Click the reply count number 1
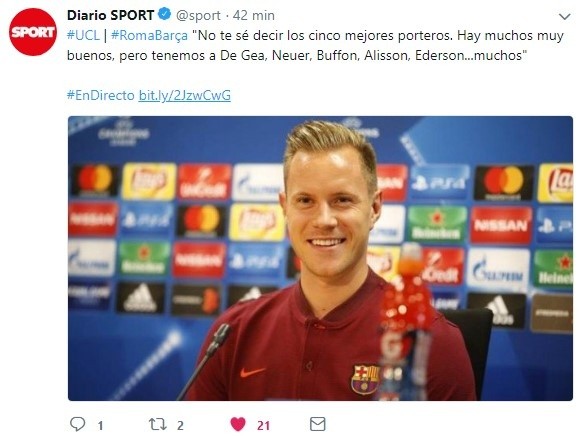Image resolution: width=583 pixels, height=437 pixels. [100, 425]
